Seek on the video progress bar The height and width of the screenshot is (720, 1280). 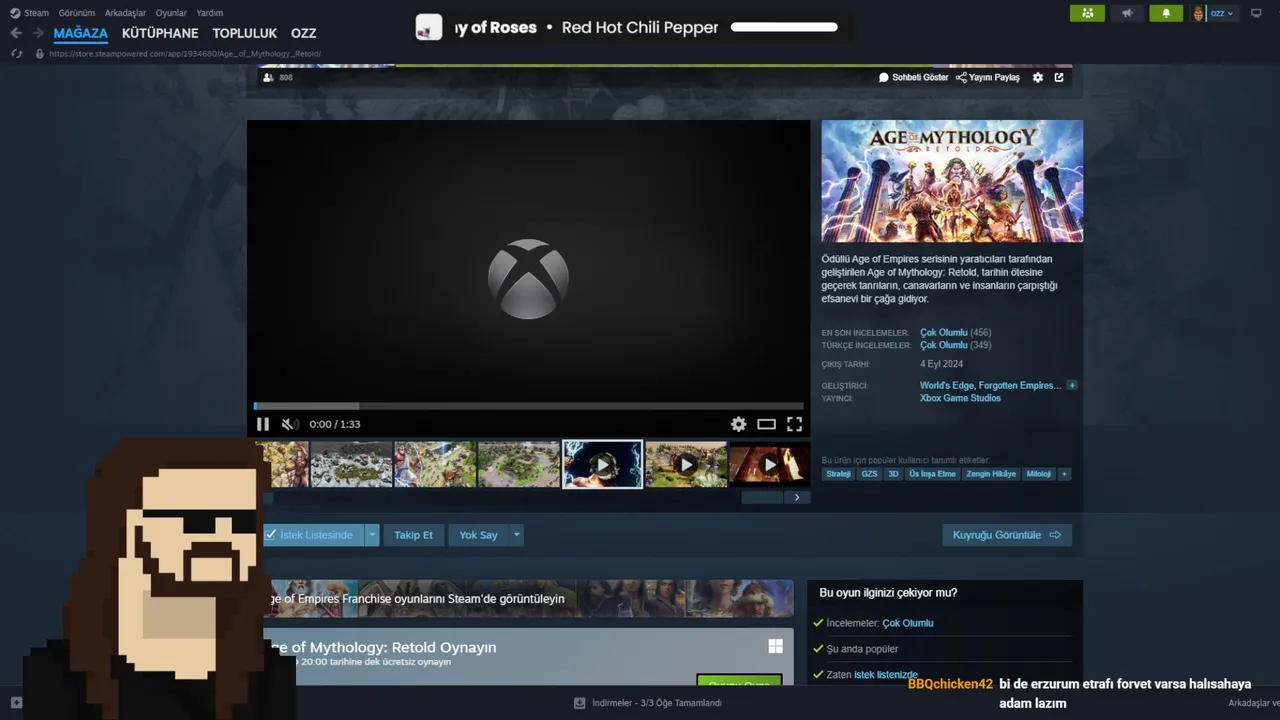tap(528, 406)
